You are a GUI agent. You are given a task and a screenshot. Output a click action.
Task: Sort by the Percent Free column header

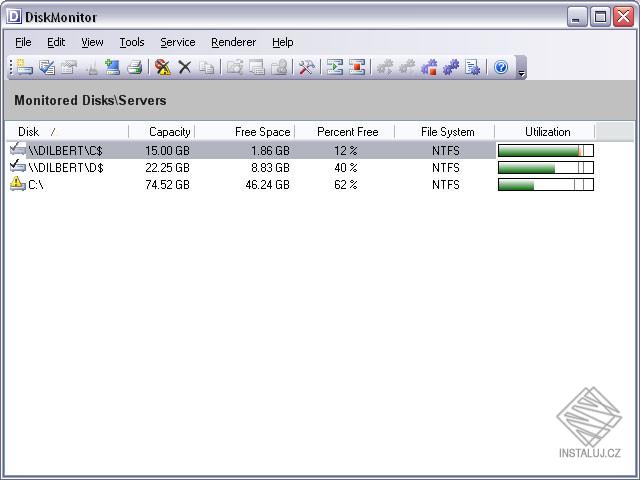pos(344,132)
